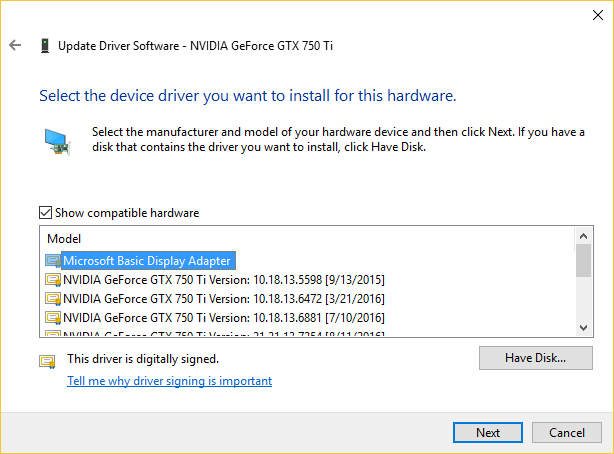Screen dimensions: 614x454
Task: Select NVIDIA driver dated 3/21/2016
Action: 224,298
